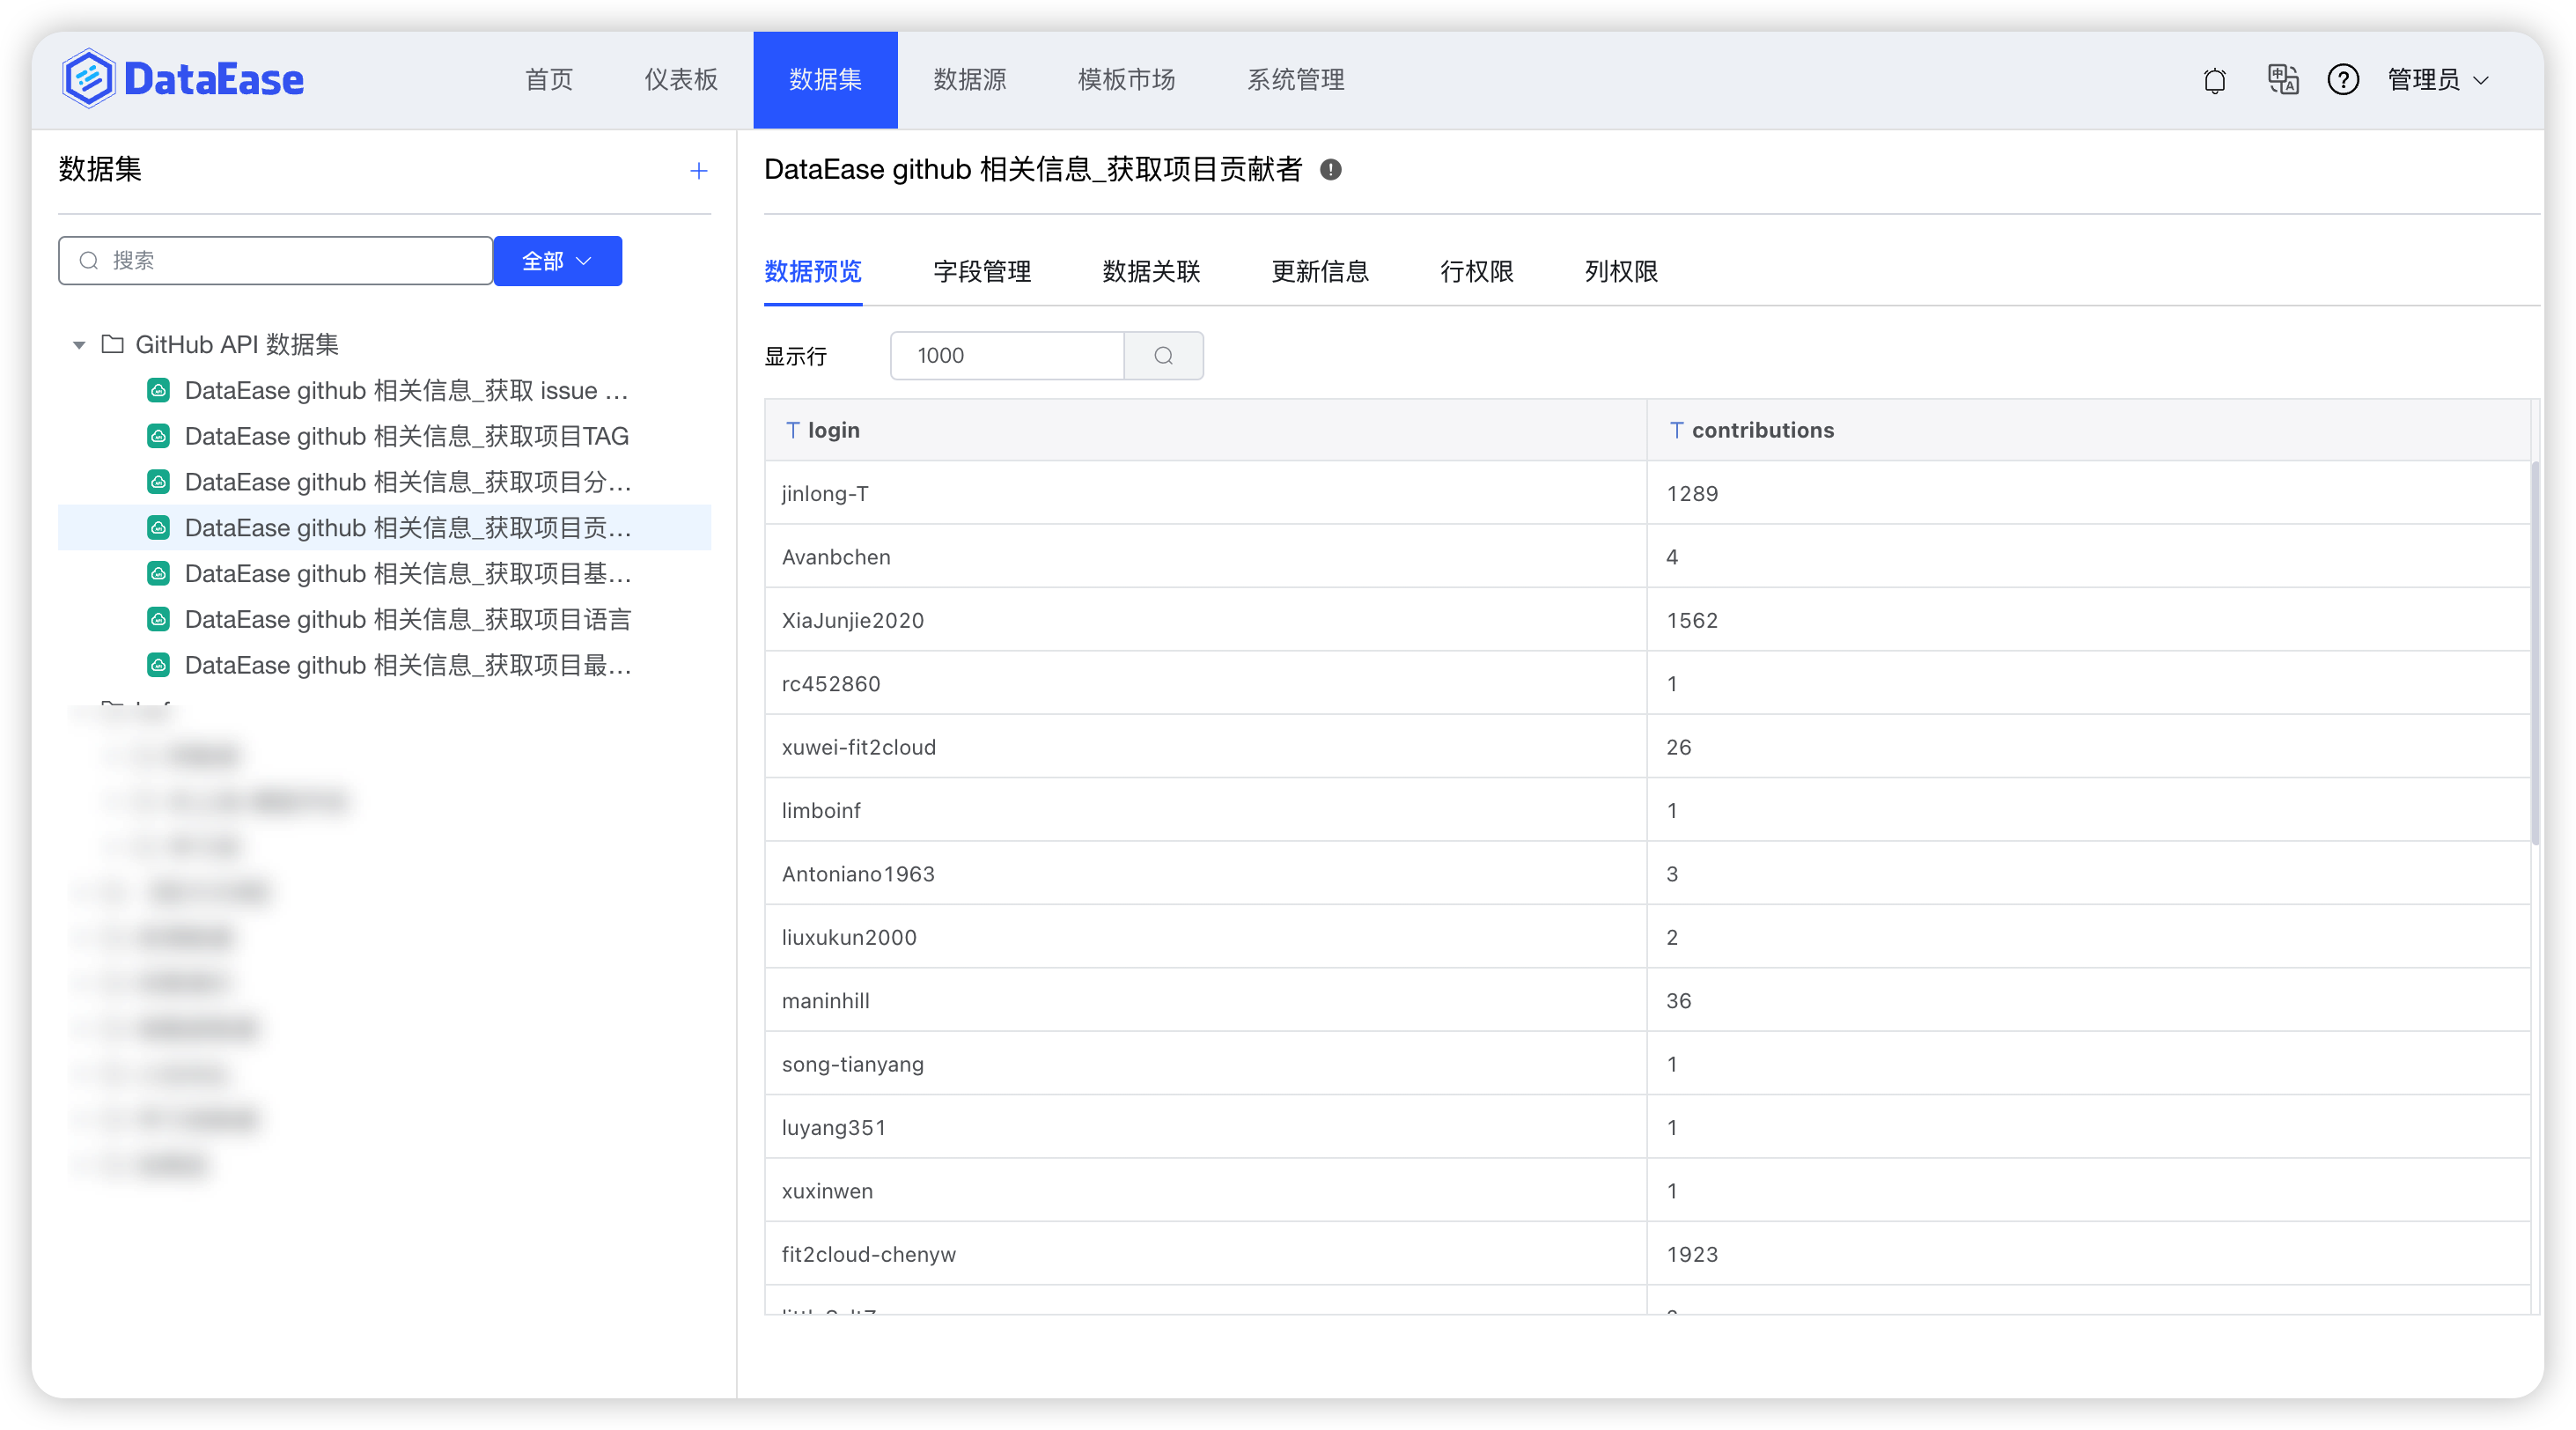Click the text type icon in login header
Viewport: 2576px width, 1430px height.
792,430
